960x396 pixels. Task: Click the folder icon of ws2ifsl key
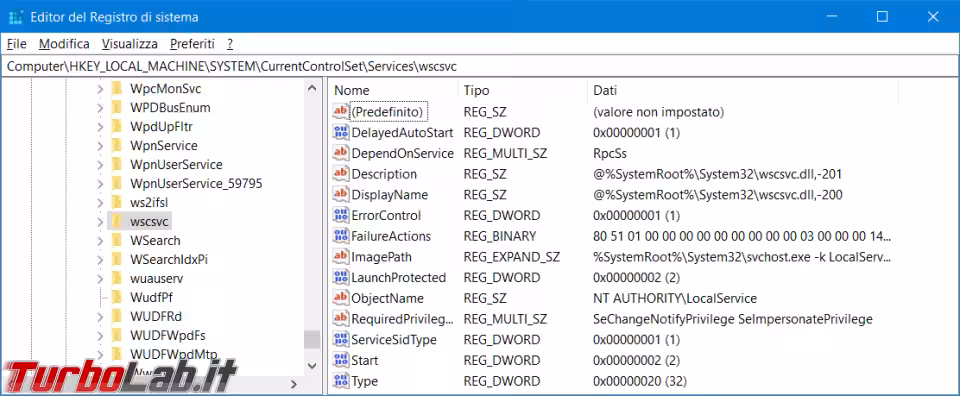(x=118, y=203)
